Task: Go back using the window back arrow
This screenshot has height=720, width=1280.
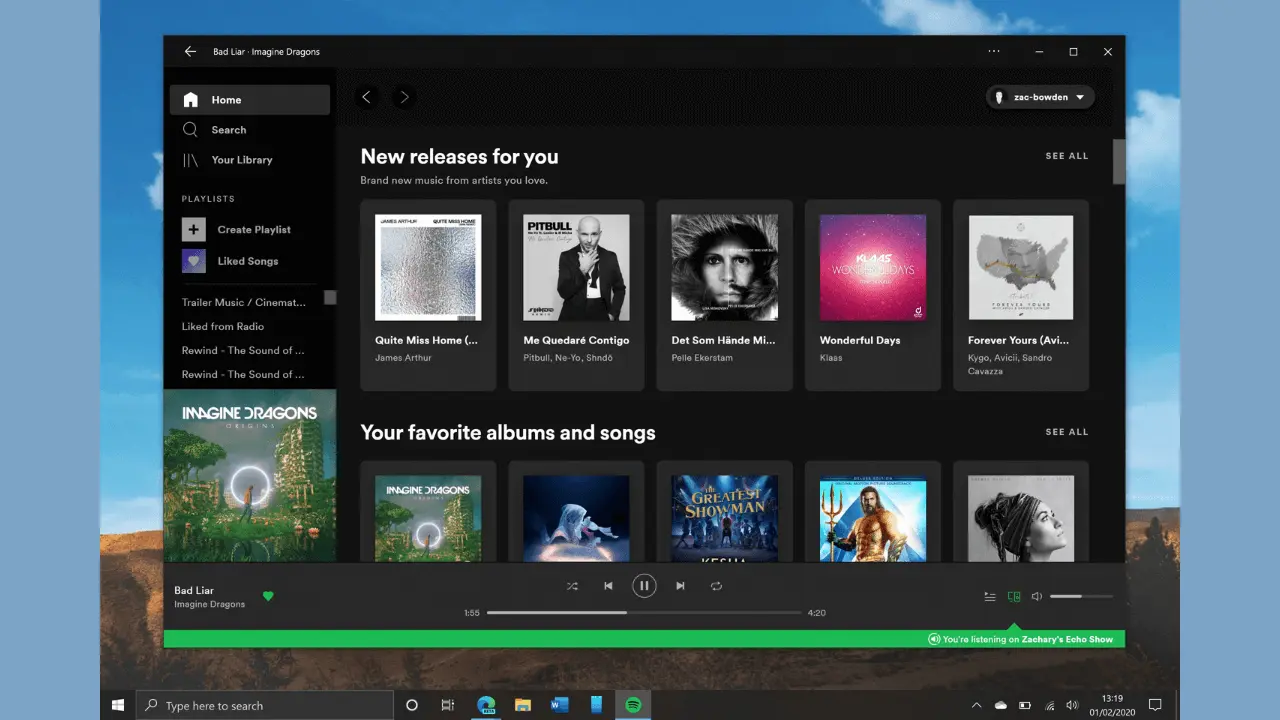Action: [190, 52]
